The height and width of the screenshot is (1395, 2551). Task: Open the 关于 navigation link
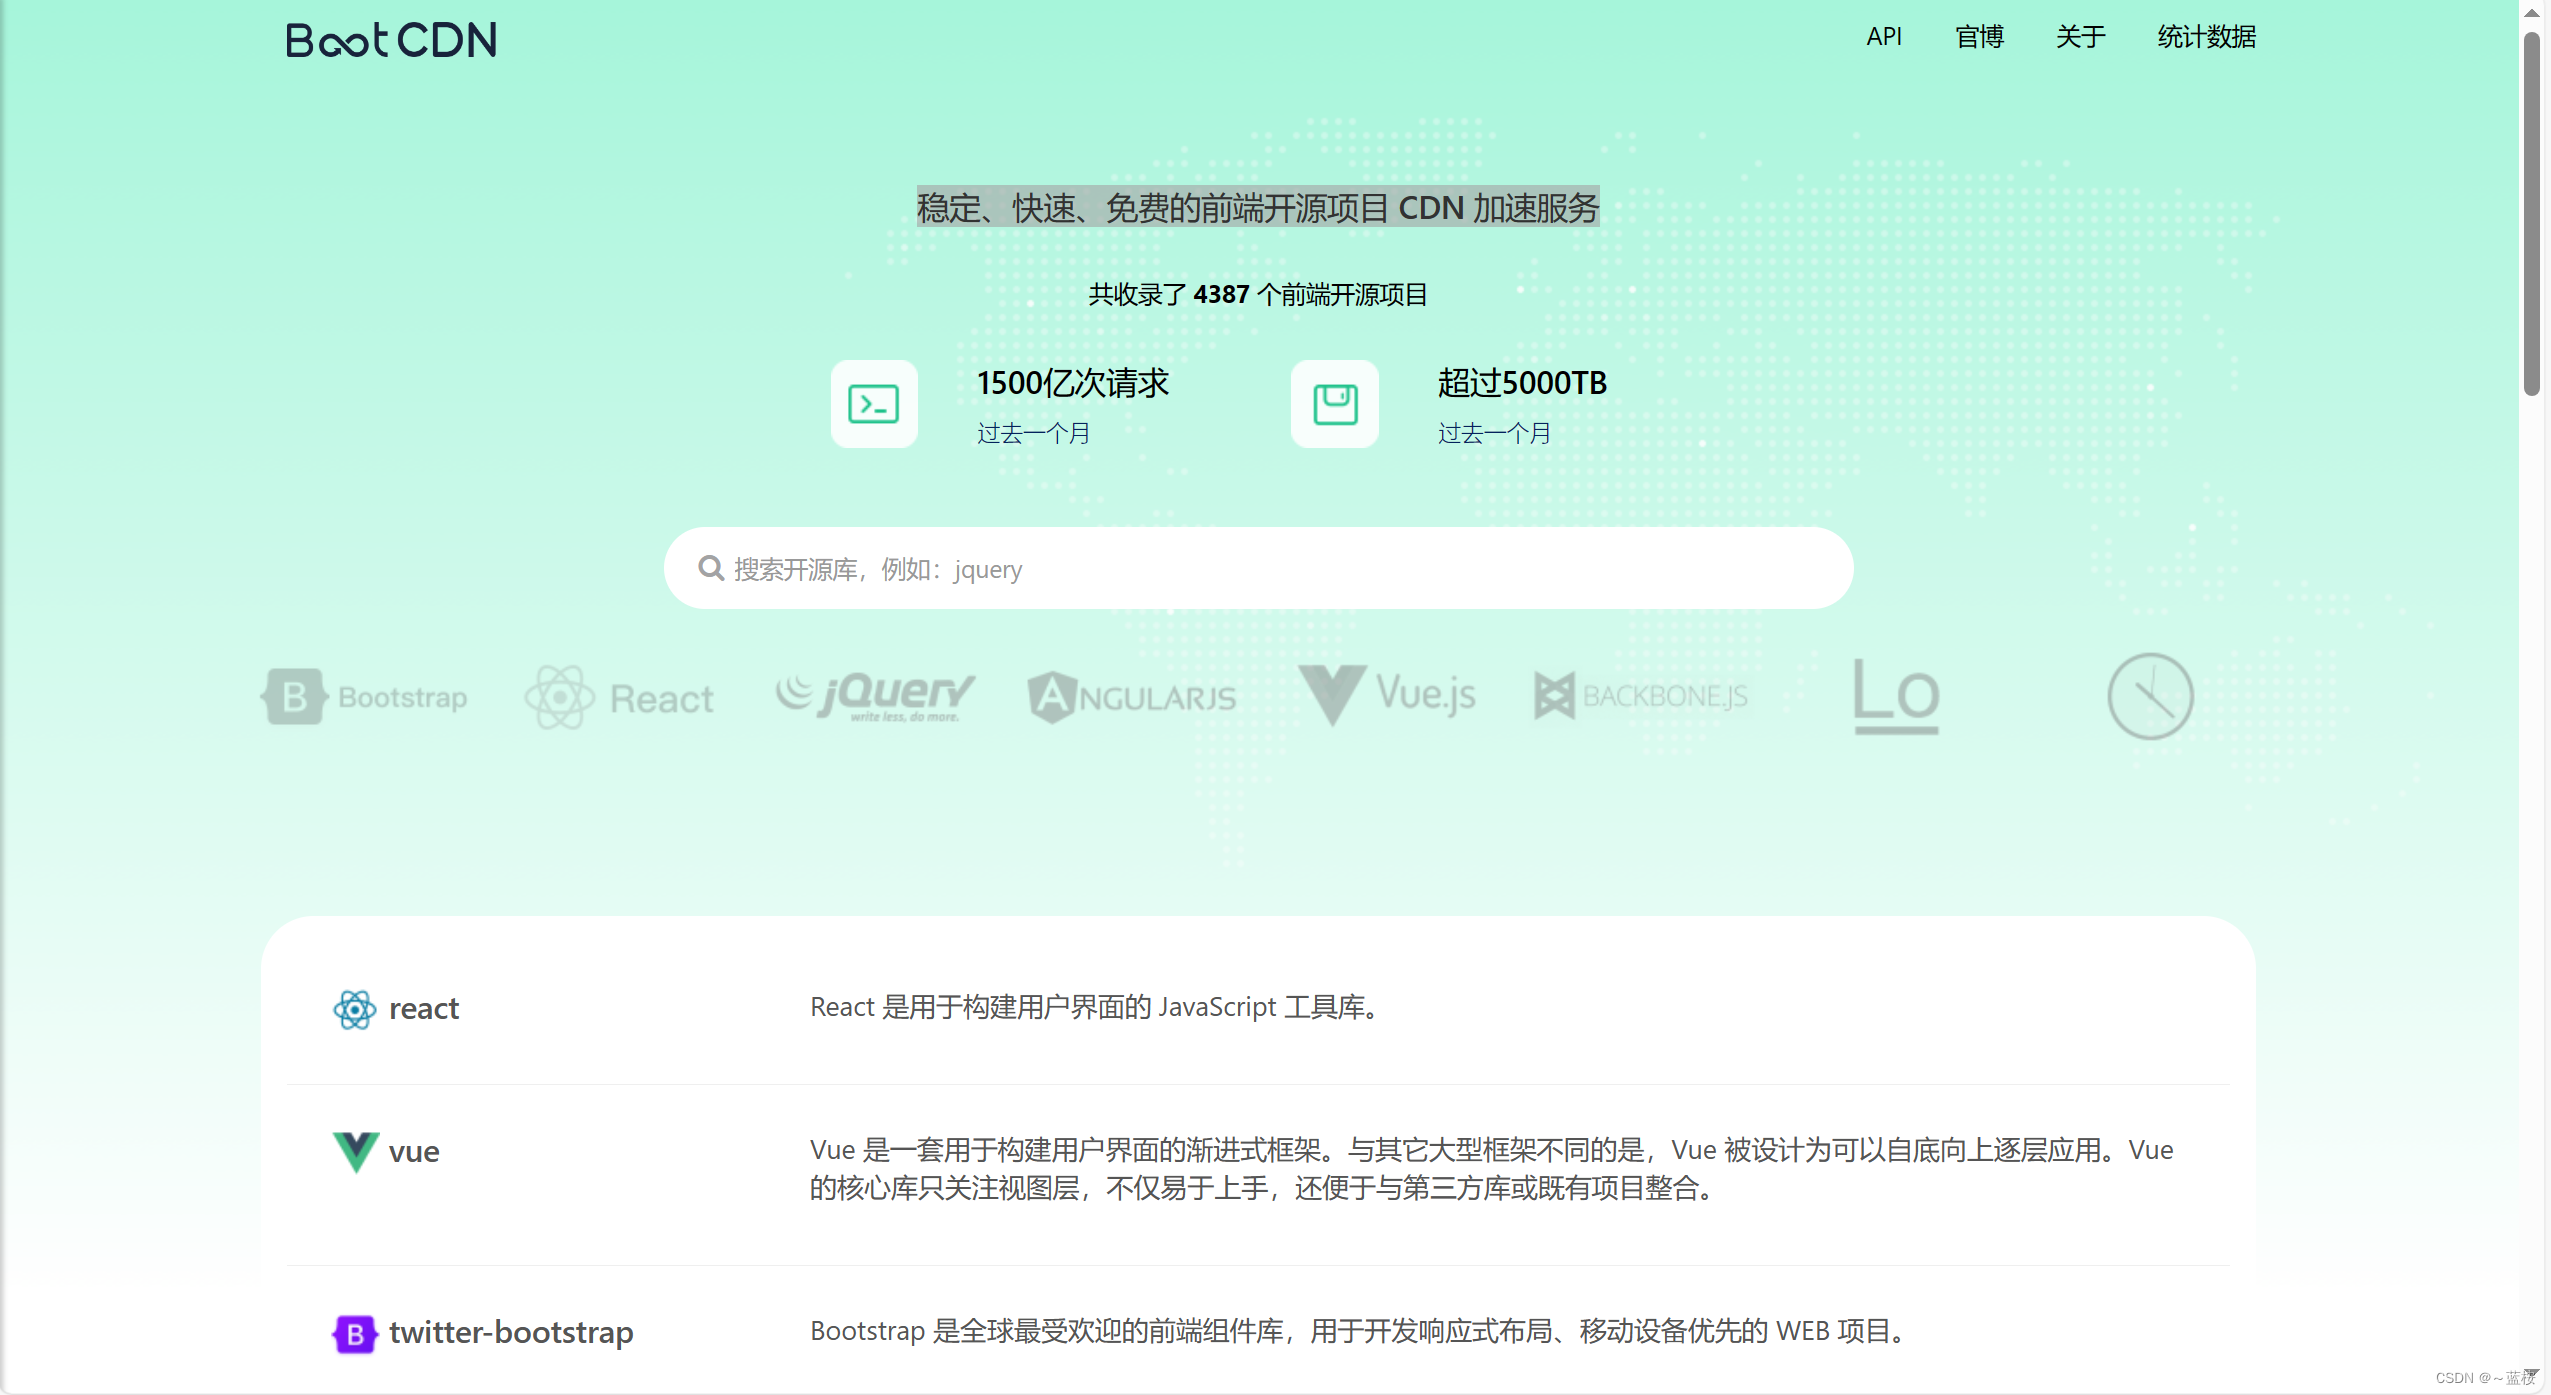[2080, 37]
